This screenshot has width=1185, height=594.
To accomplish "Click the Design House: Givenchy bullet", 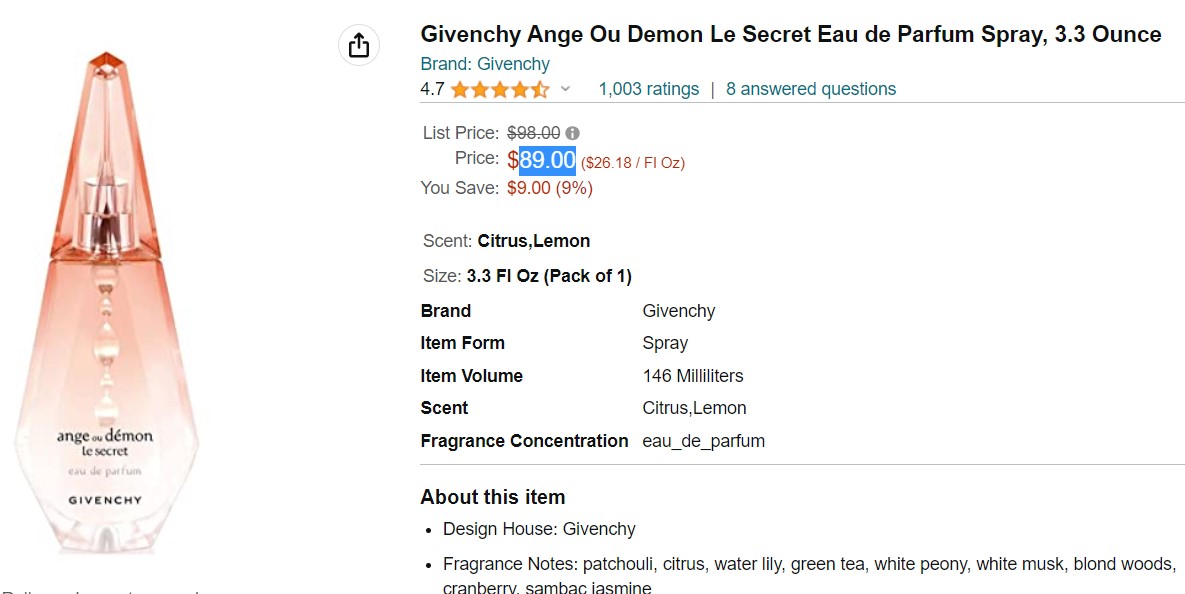I will 539,529.
